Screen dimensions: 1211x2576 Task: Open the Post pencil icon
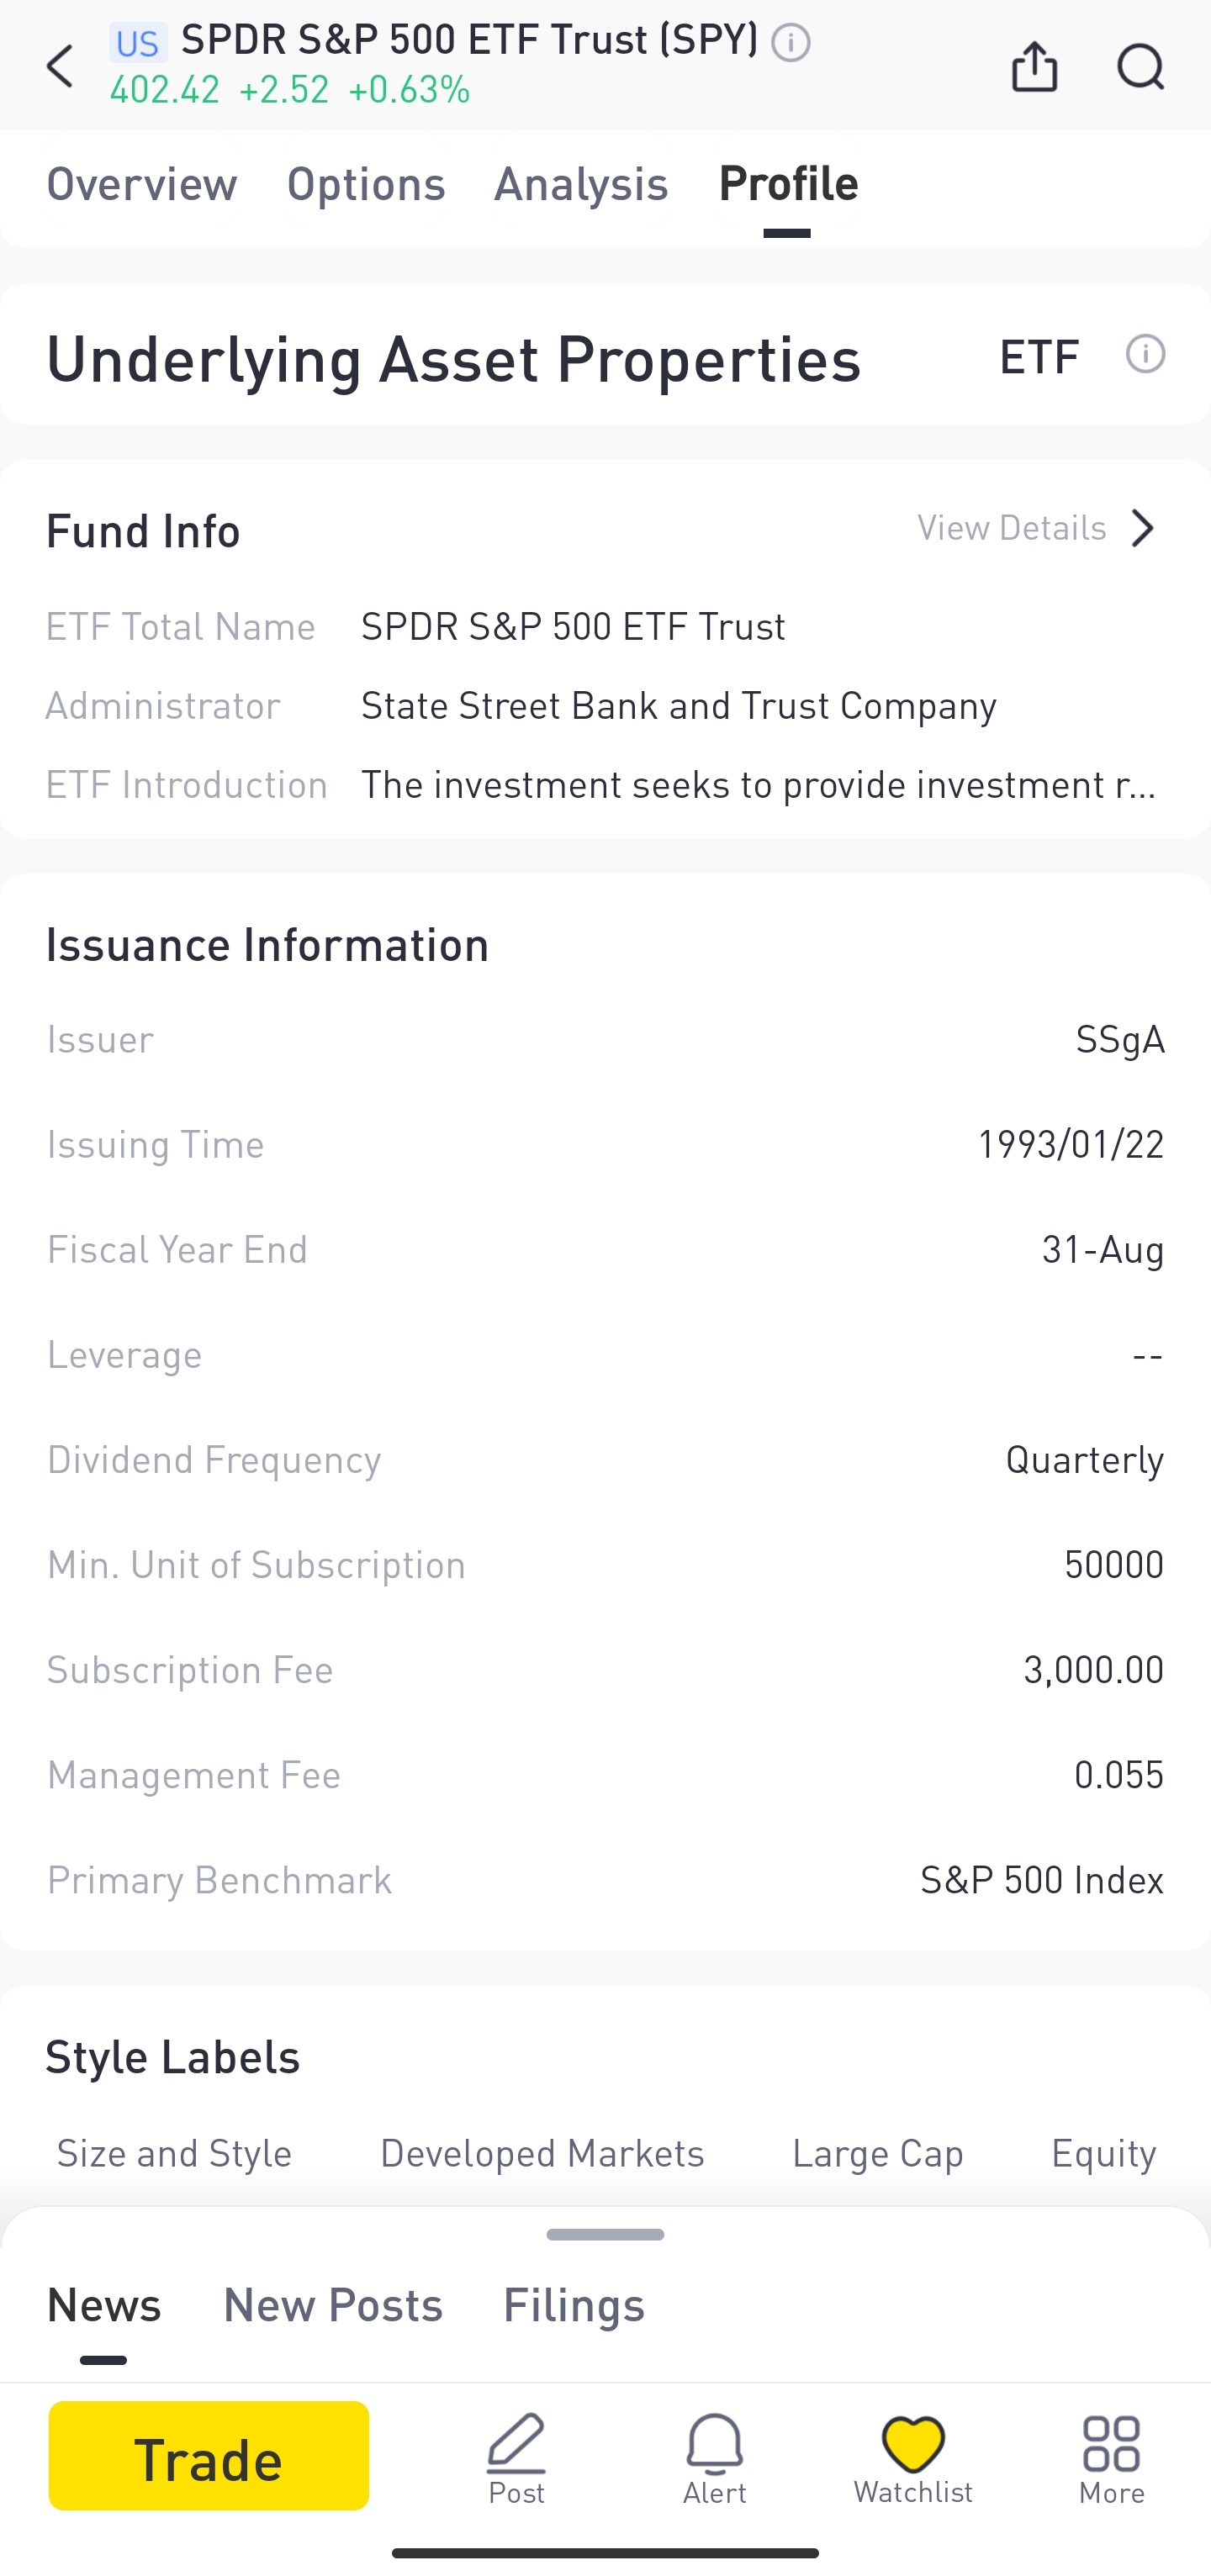coord(516,2457)
